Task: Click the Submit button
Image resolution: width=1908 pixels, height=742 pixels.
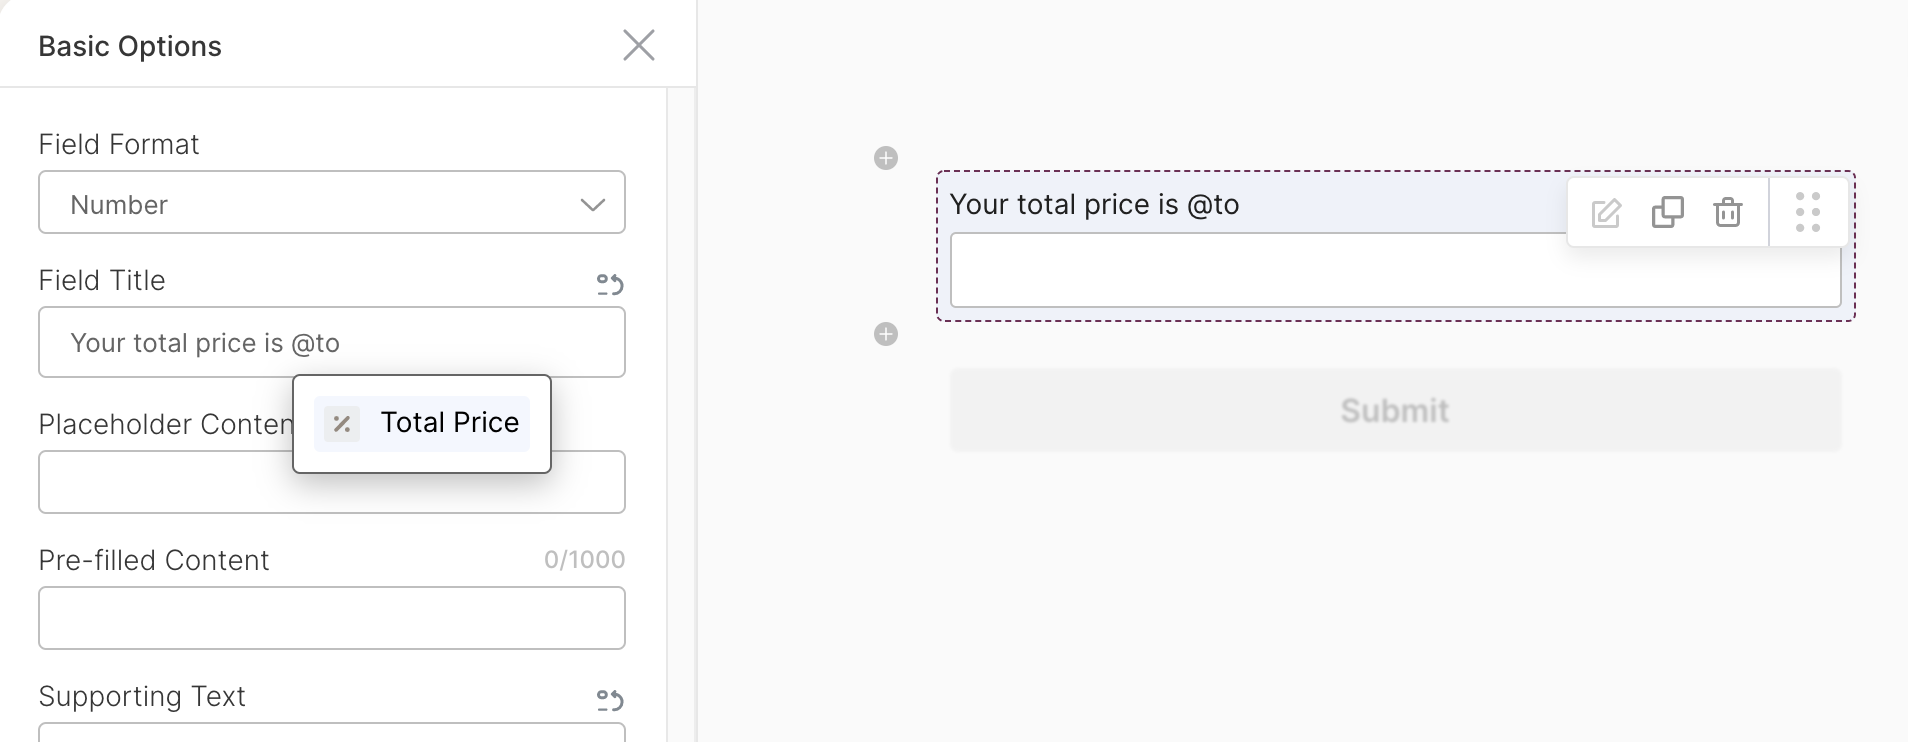Action: (1395, 410)
